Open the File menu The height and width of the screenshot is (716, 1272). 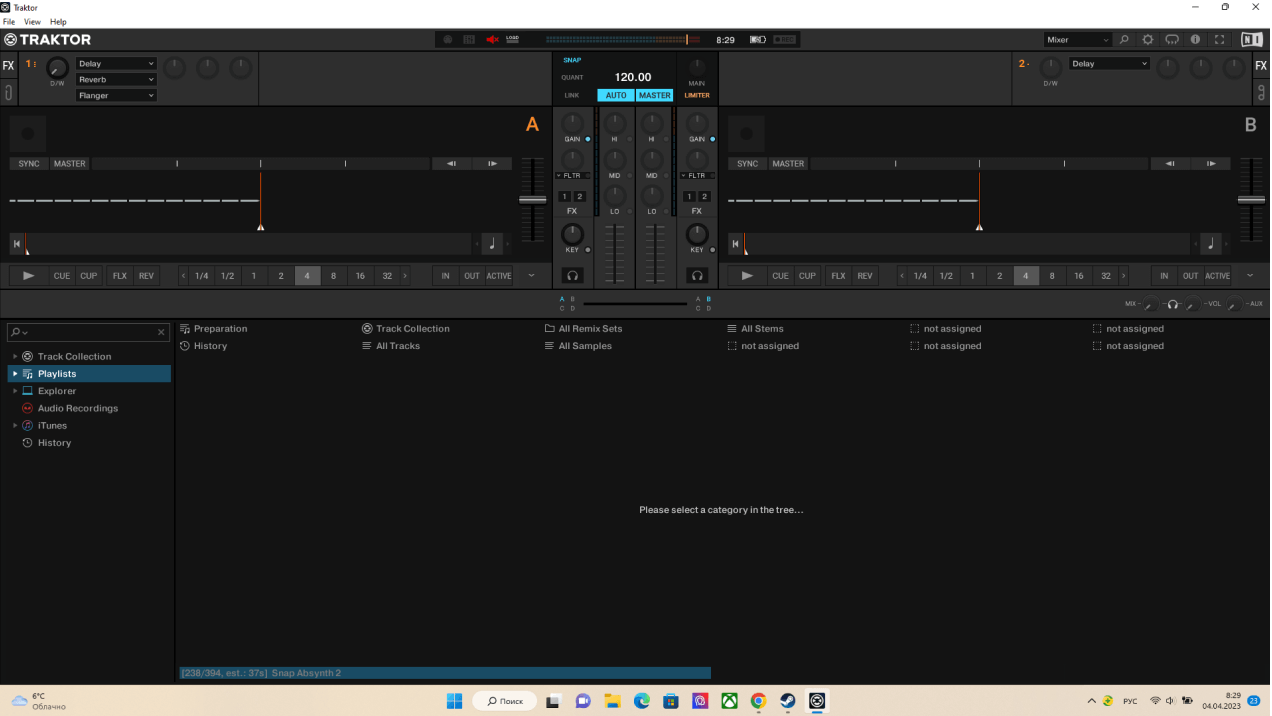click(9, 21)
